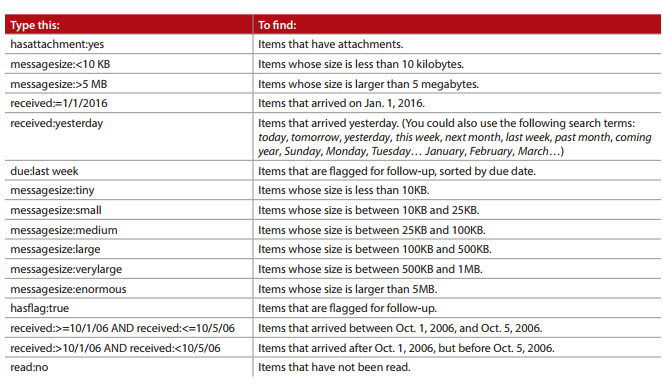Click 'Items that arrived on Jan. 1, 2016.' description

(341, 104)
